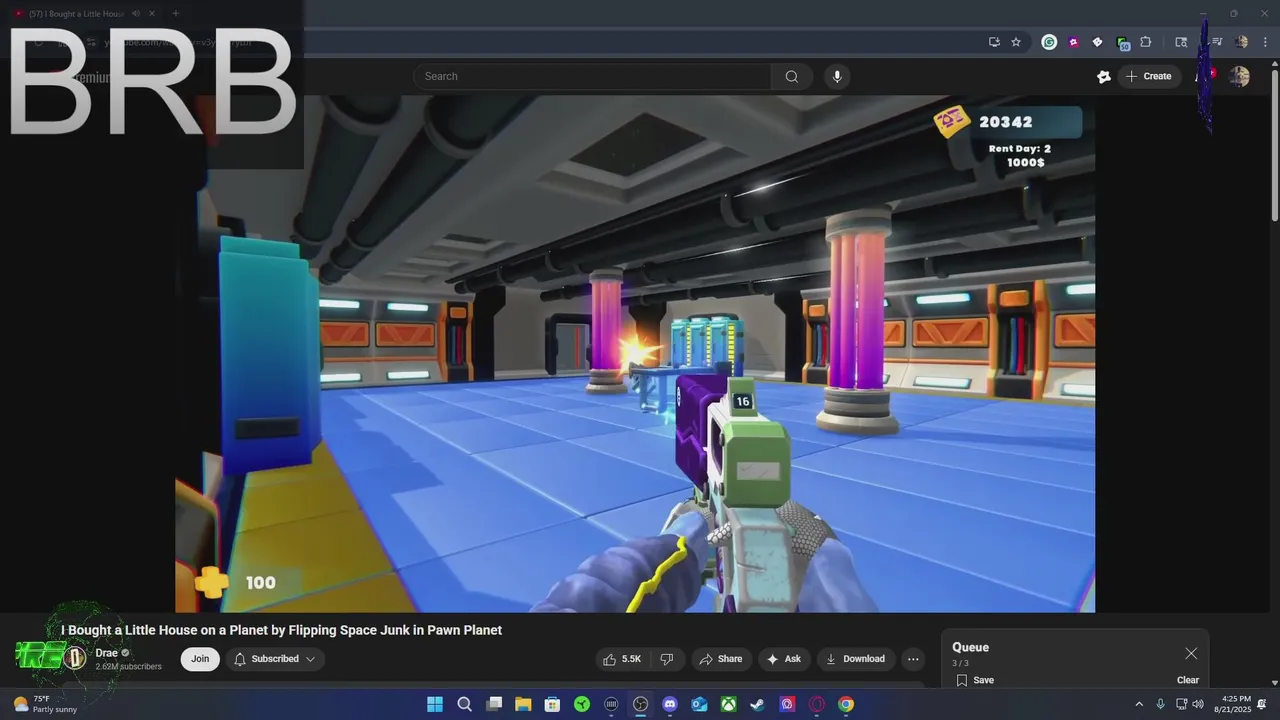Open Grammarly extension icon
Screen dimensions: 1280x720
pyautogui.click(x=1049, y=42)
